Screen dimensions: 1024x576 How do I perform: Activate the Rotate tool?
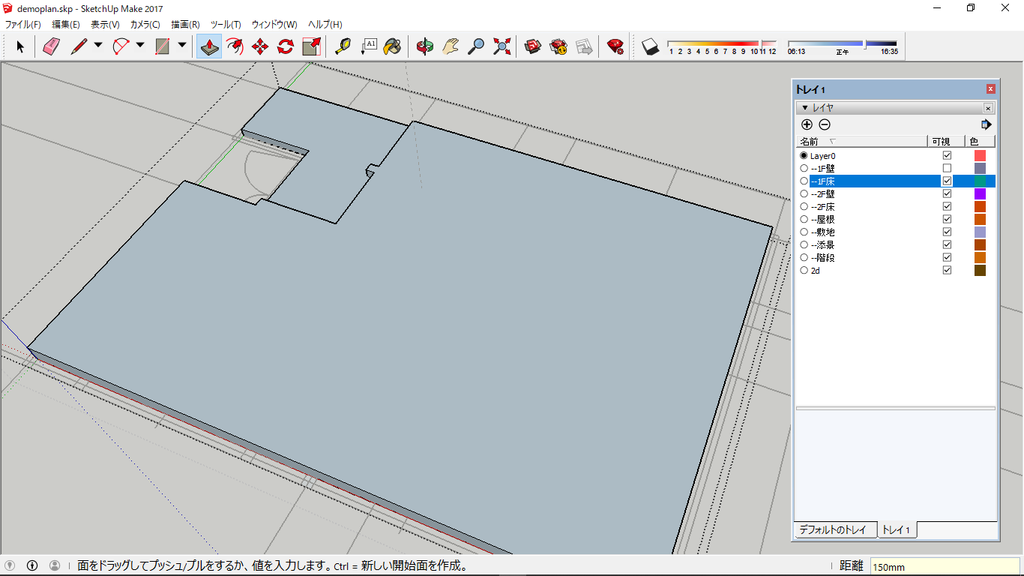click(285, 46)
